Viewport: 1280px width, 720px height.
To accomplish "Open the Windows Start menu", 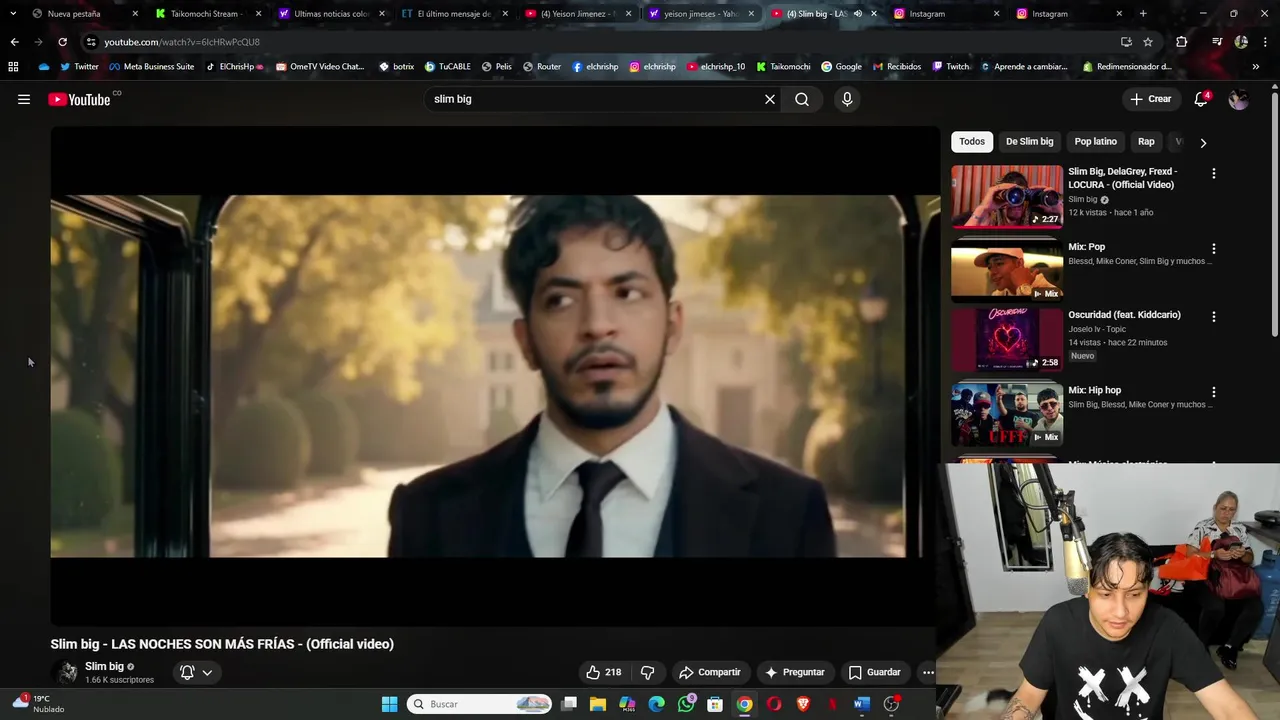I will tap(389, 704).
